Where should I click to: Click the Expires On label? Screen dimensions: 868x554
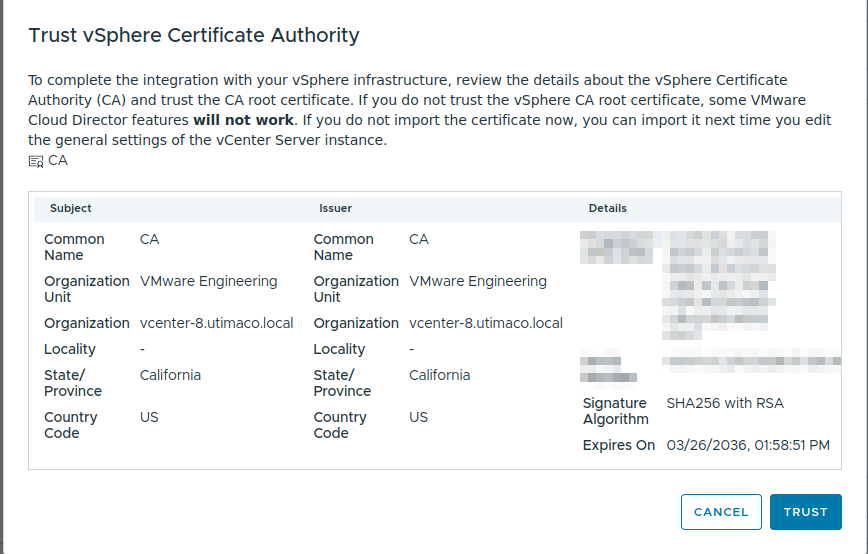[x=619, y=446]
